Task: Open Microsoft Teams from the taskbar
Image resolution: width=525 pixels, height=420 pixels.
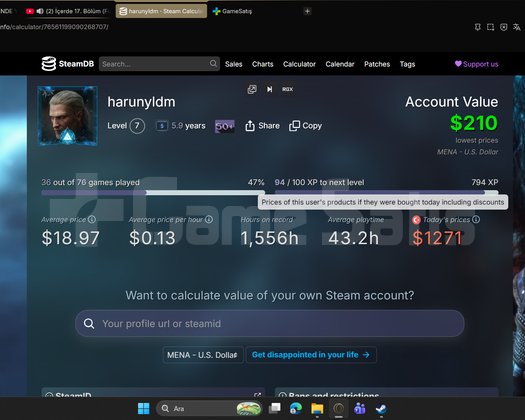Action: (x=360, y=408)
